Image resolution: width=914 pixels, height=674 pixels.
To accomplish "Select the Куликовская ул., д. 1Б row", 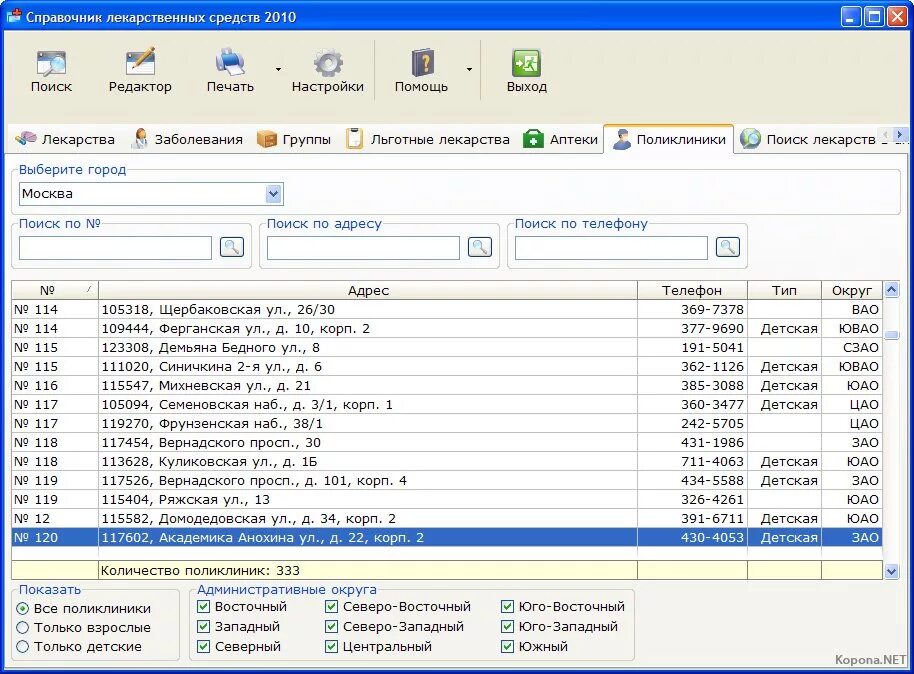I will (447, 462).
